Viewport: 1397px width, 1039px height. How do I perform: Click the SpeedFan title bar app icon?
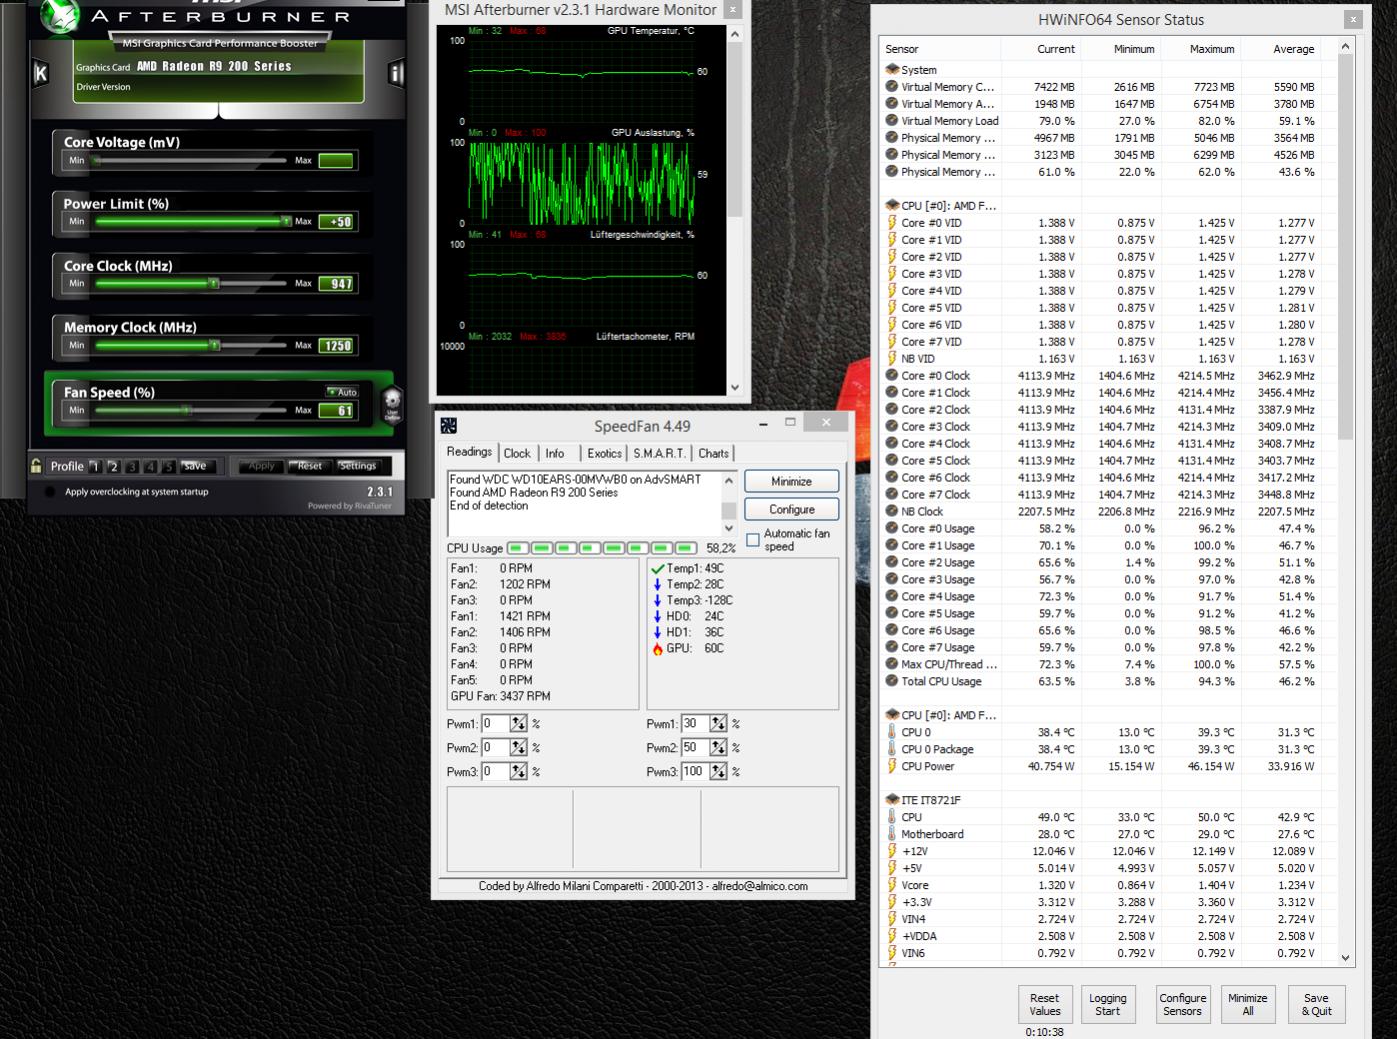[x=448, y=426]
